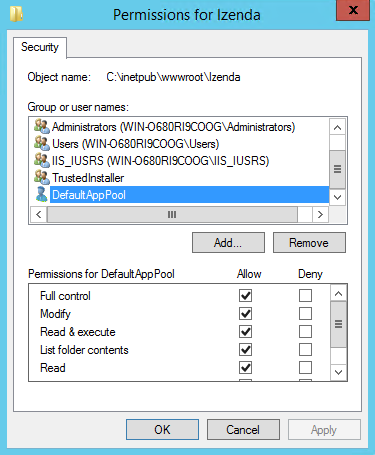Viewport: 375px width, 455px height.
Task: Open the Security tab
Action: (x=40, y=47)
